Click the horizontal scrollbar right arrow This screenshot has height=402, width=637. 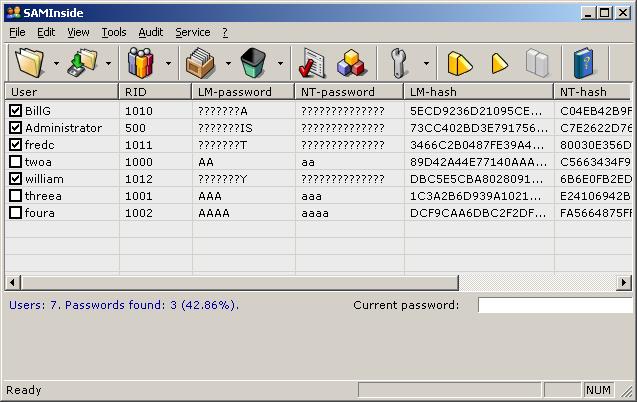[624, 282]
